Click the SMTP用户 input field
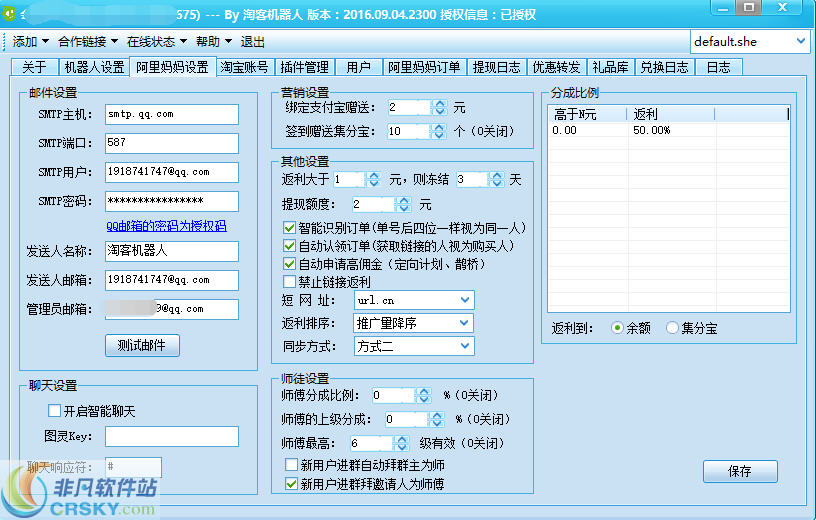 172,172
